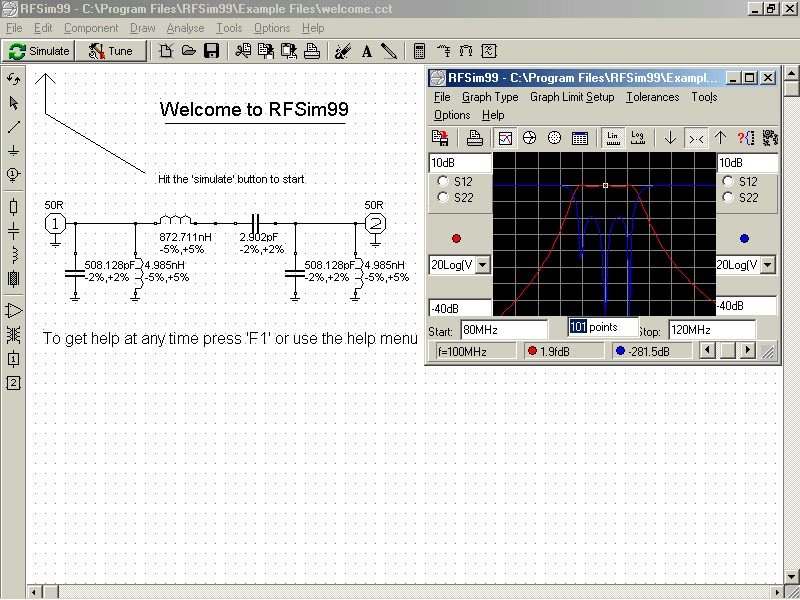Click the red trace color dot

456,238
